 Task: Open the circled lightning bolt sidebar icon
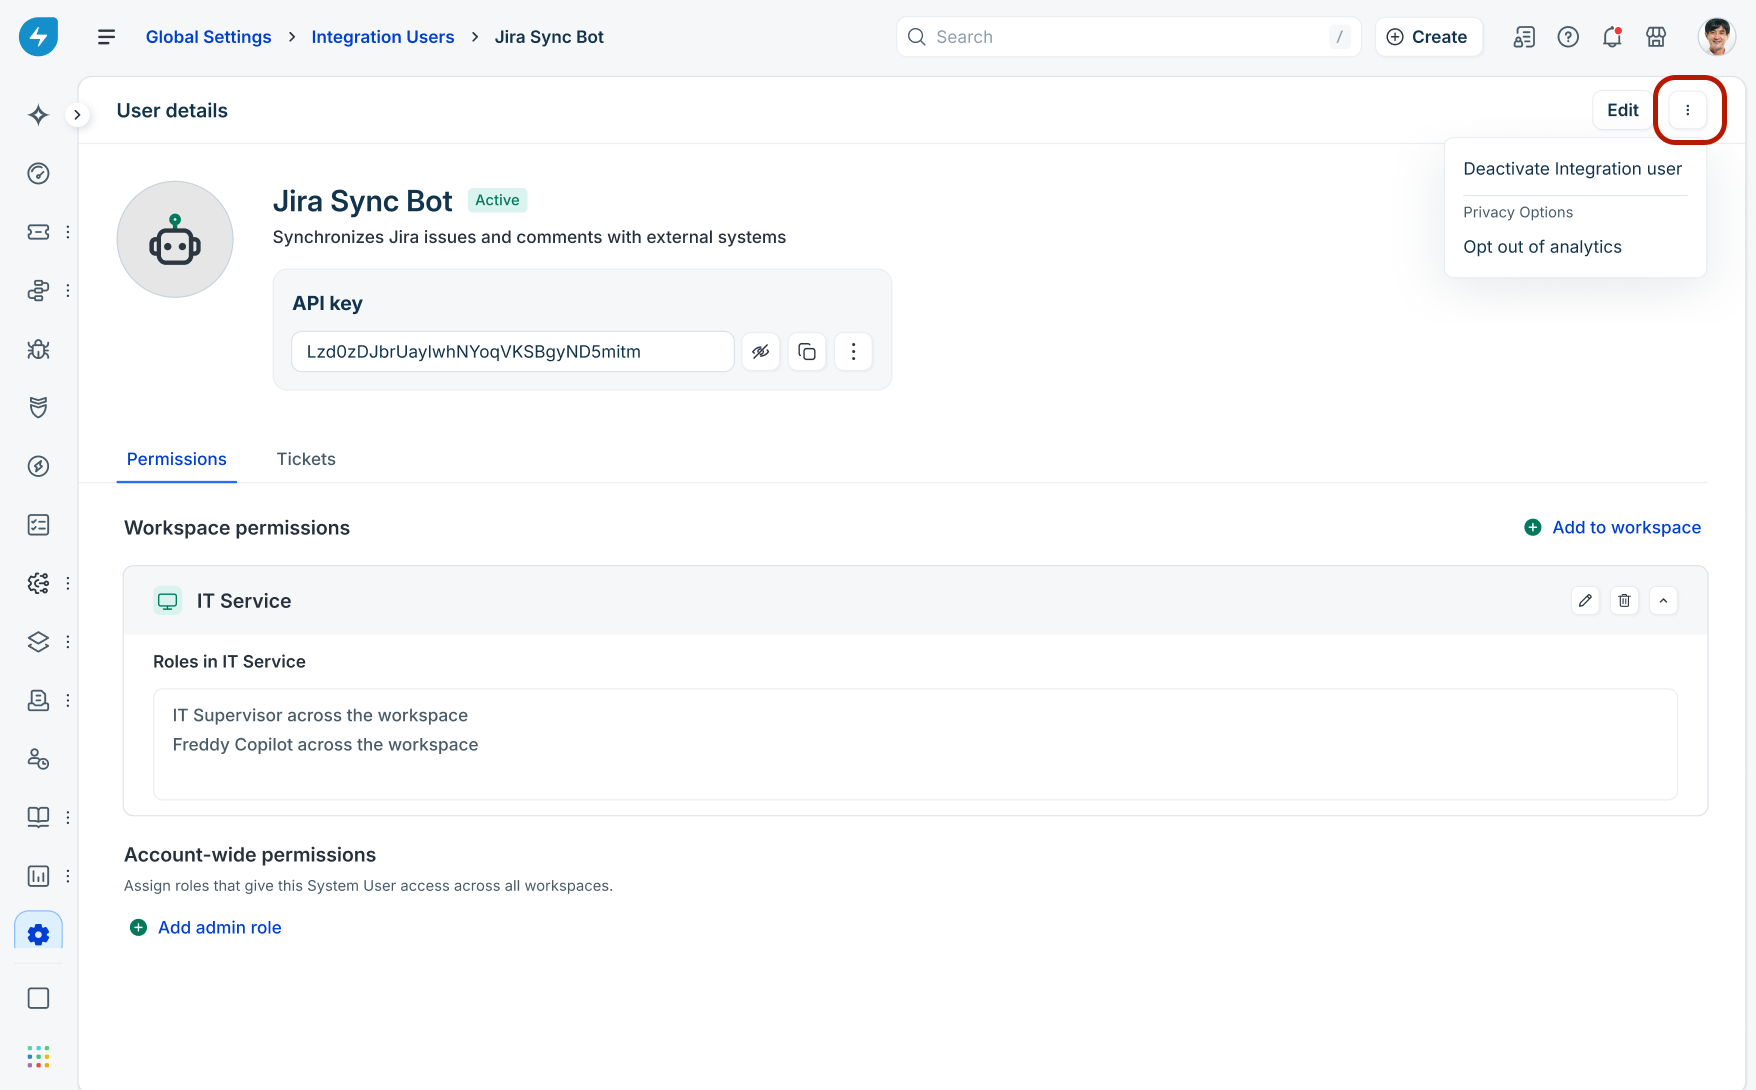(38, 466)
